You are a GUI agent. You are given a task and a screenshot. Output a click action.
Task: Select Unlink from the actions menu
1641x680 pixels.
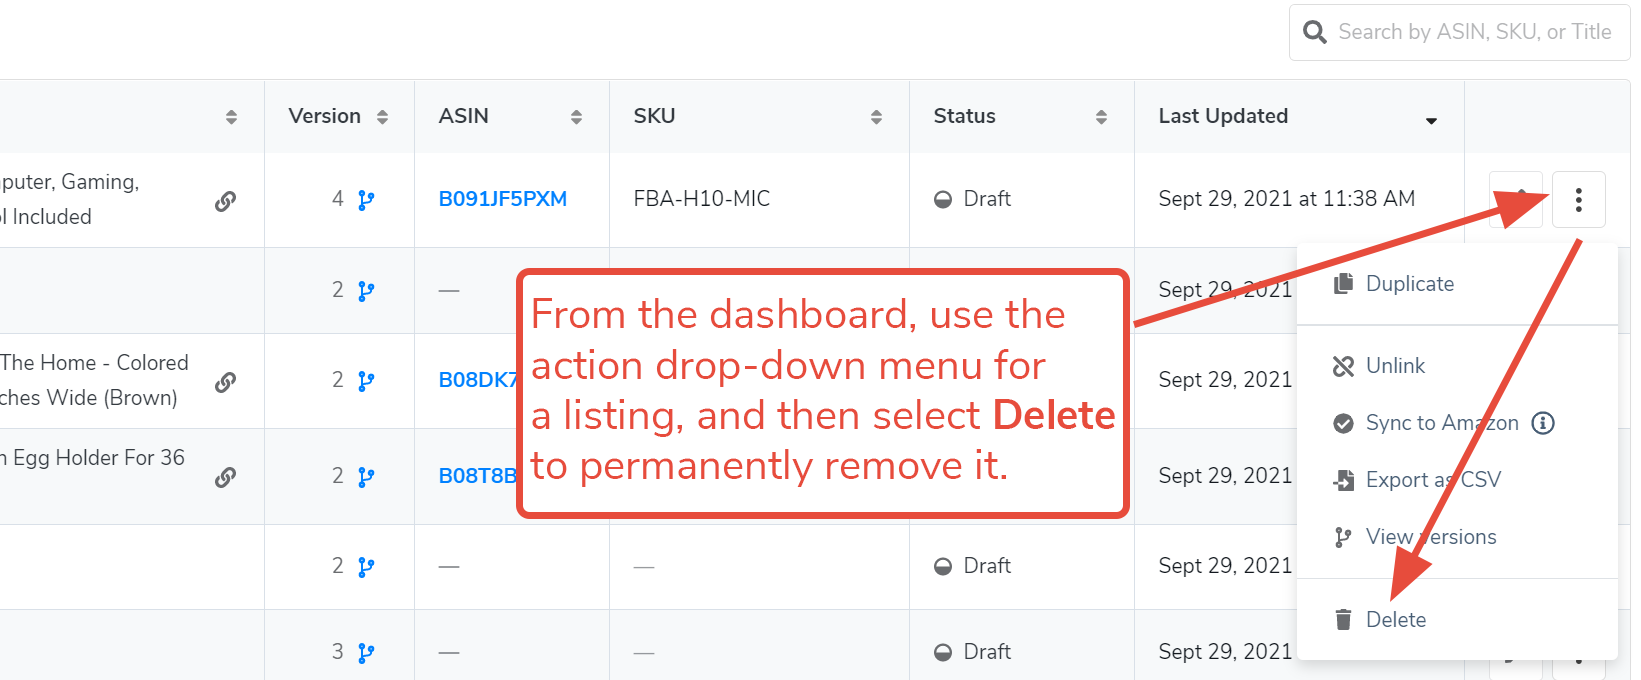click(1394, 366)
